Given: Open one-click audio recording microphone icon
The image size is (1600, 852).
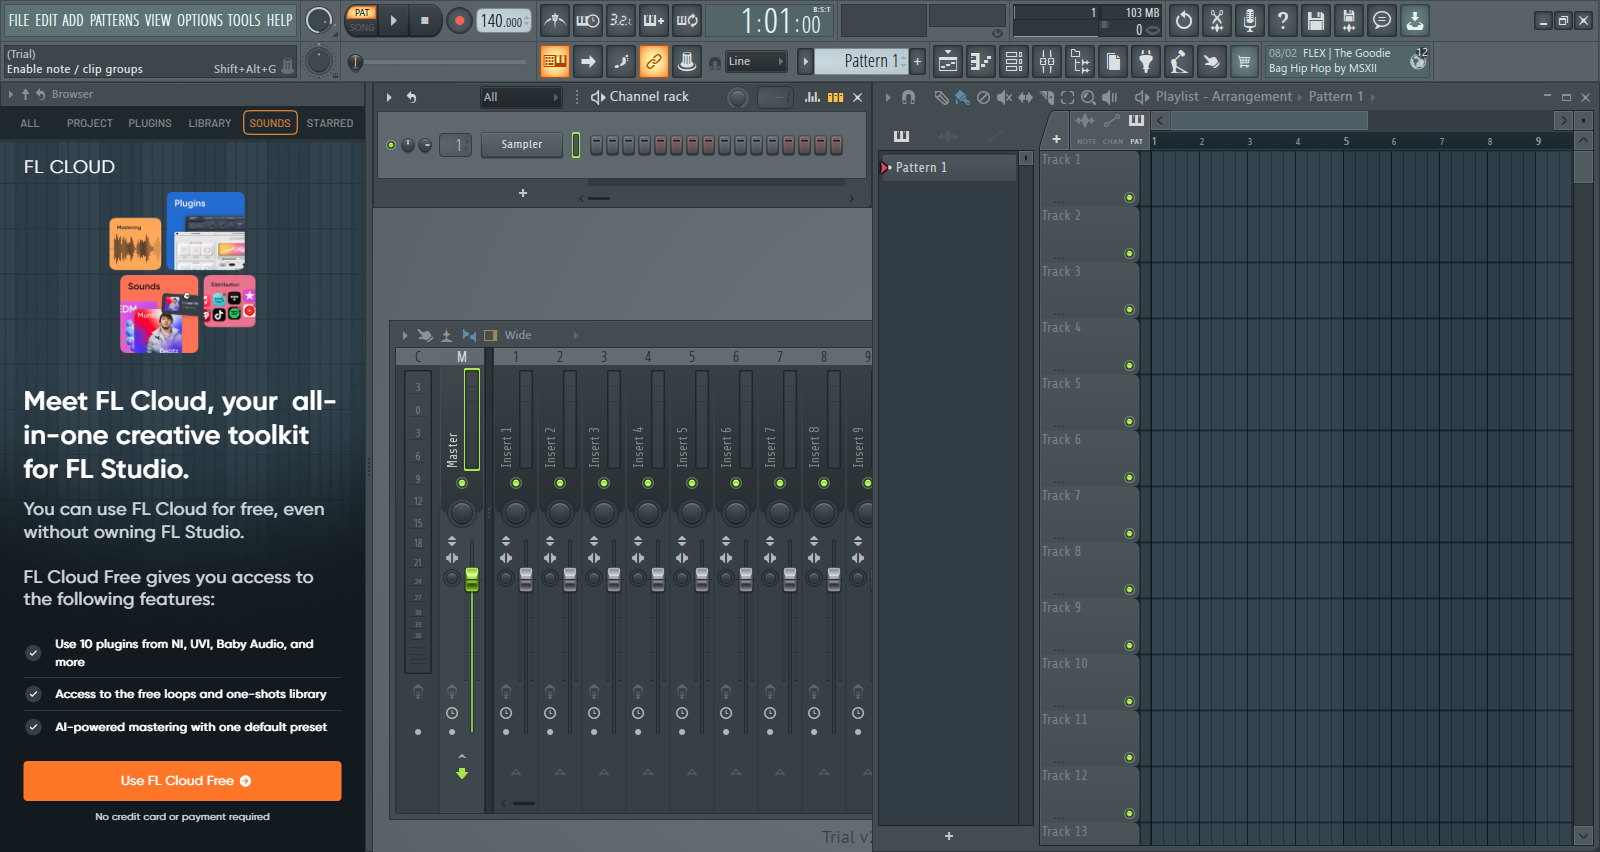Looking at the screenshot, I should (x=1250, y=20).
